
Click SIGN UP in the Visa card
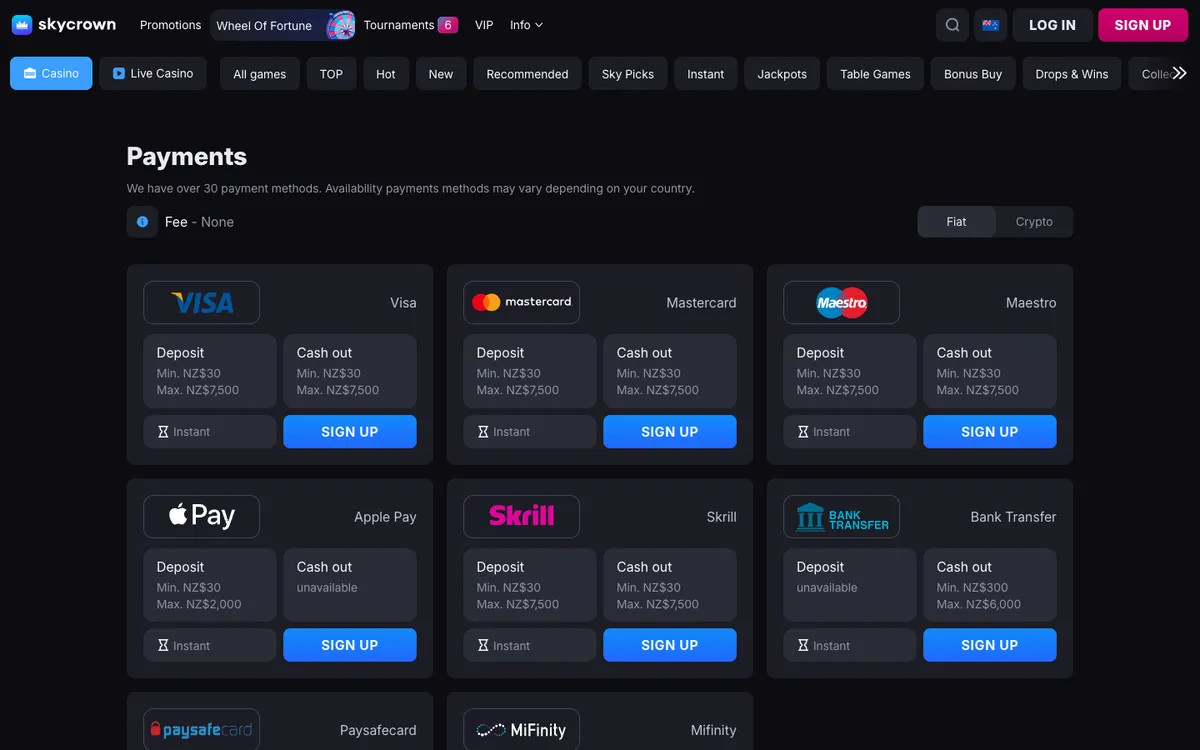350,432
